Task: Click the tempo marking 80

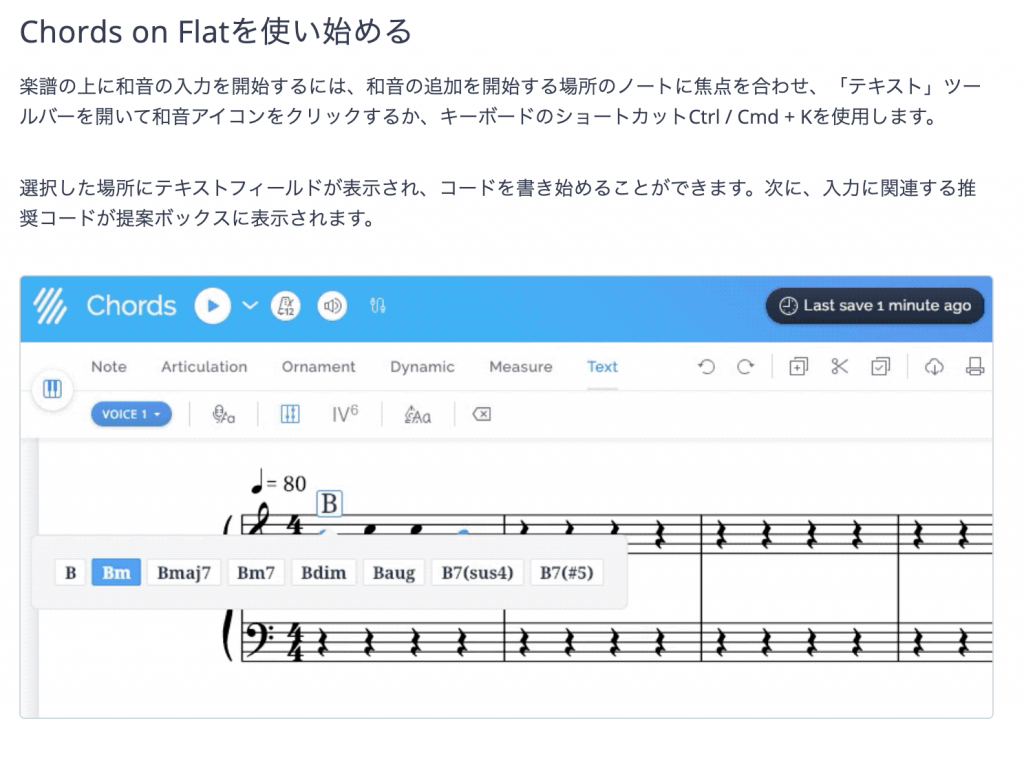Action: (x=279, y=483)
